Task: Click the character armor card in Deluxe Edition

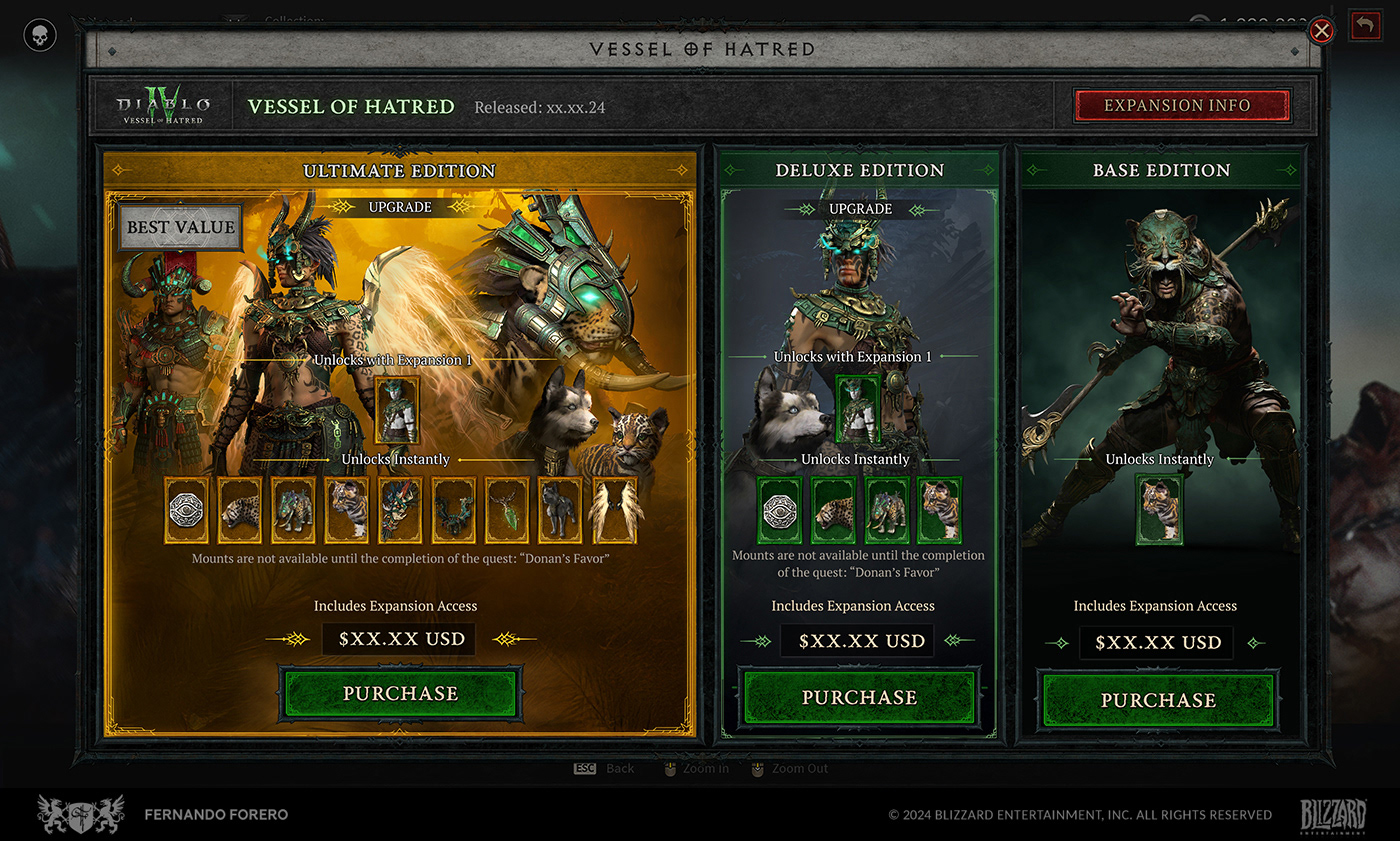Action: point(857,409)
